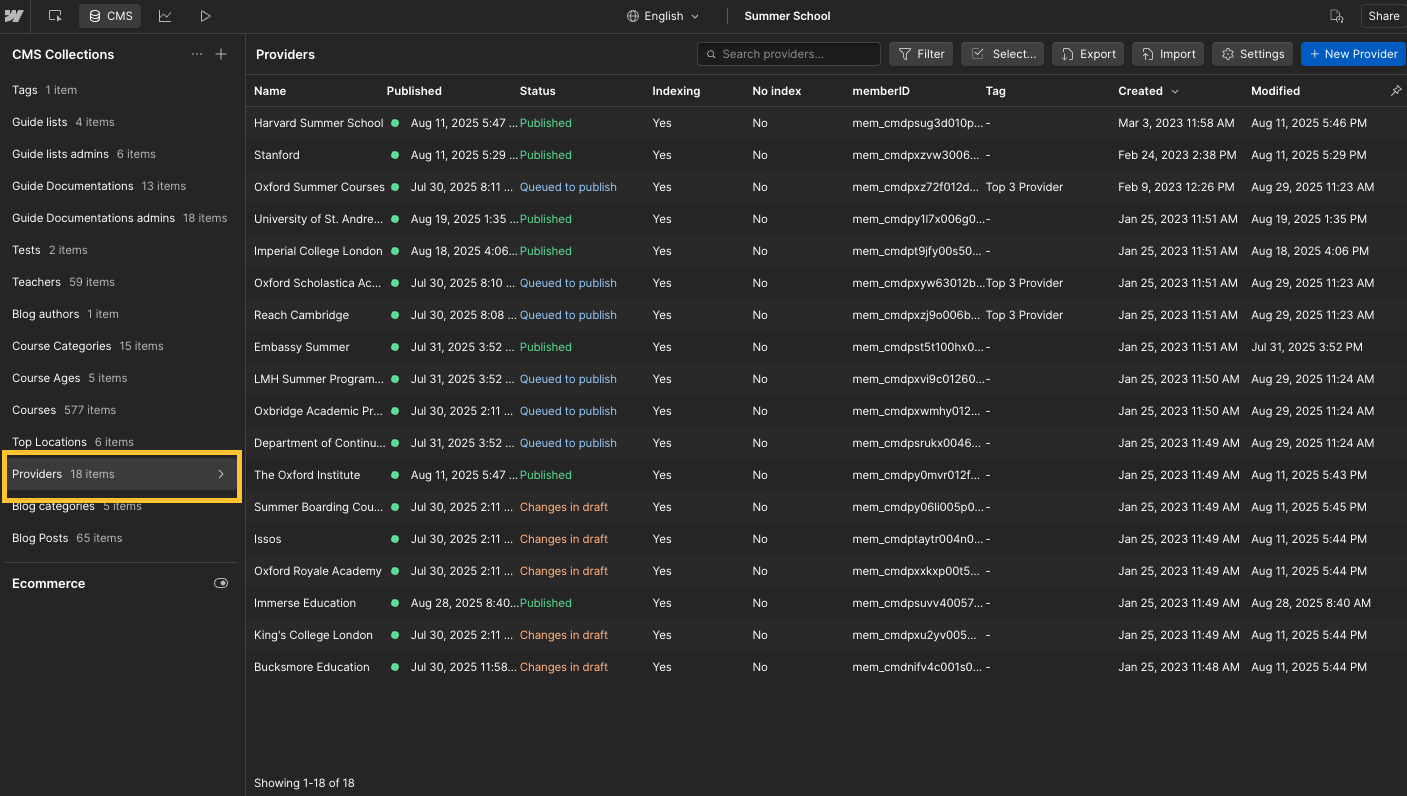This screenshot has height=796, width=1407.
Task: Open the Tags collection
Action: (x=122, y=90)
